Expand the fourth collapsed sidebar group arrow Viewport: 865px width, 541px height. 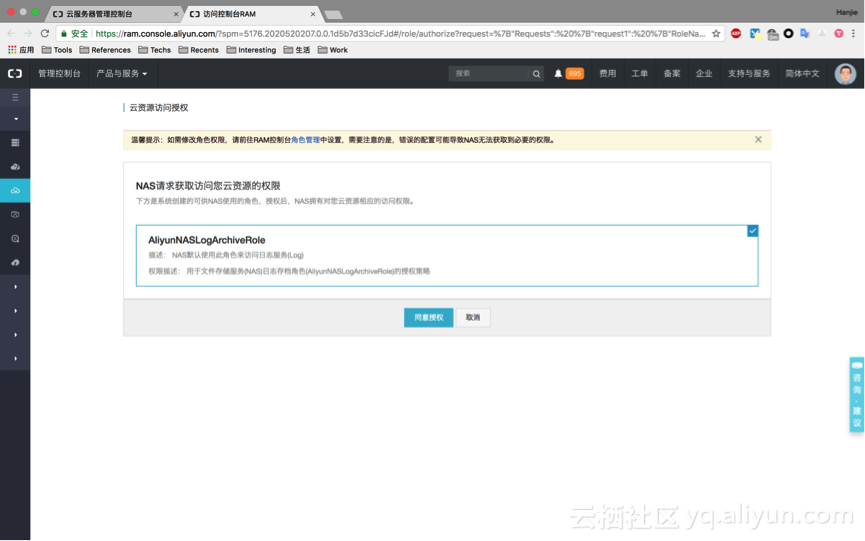click(15, 358)
